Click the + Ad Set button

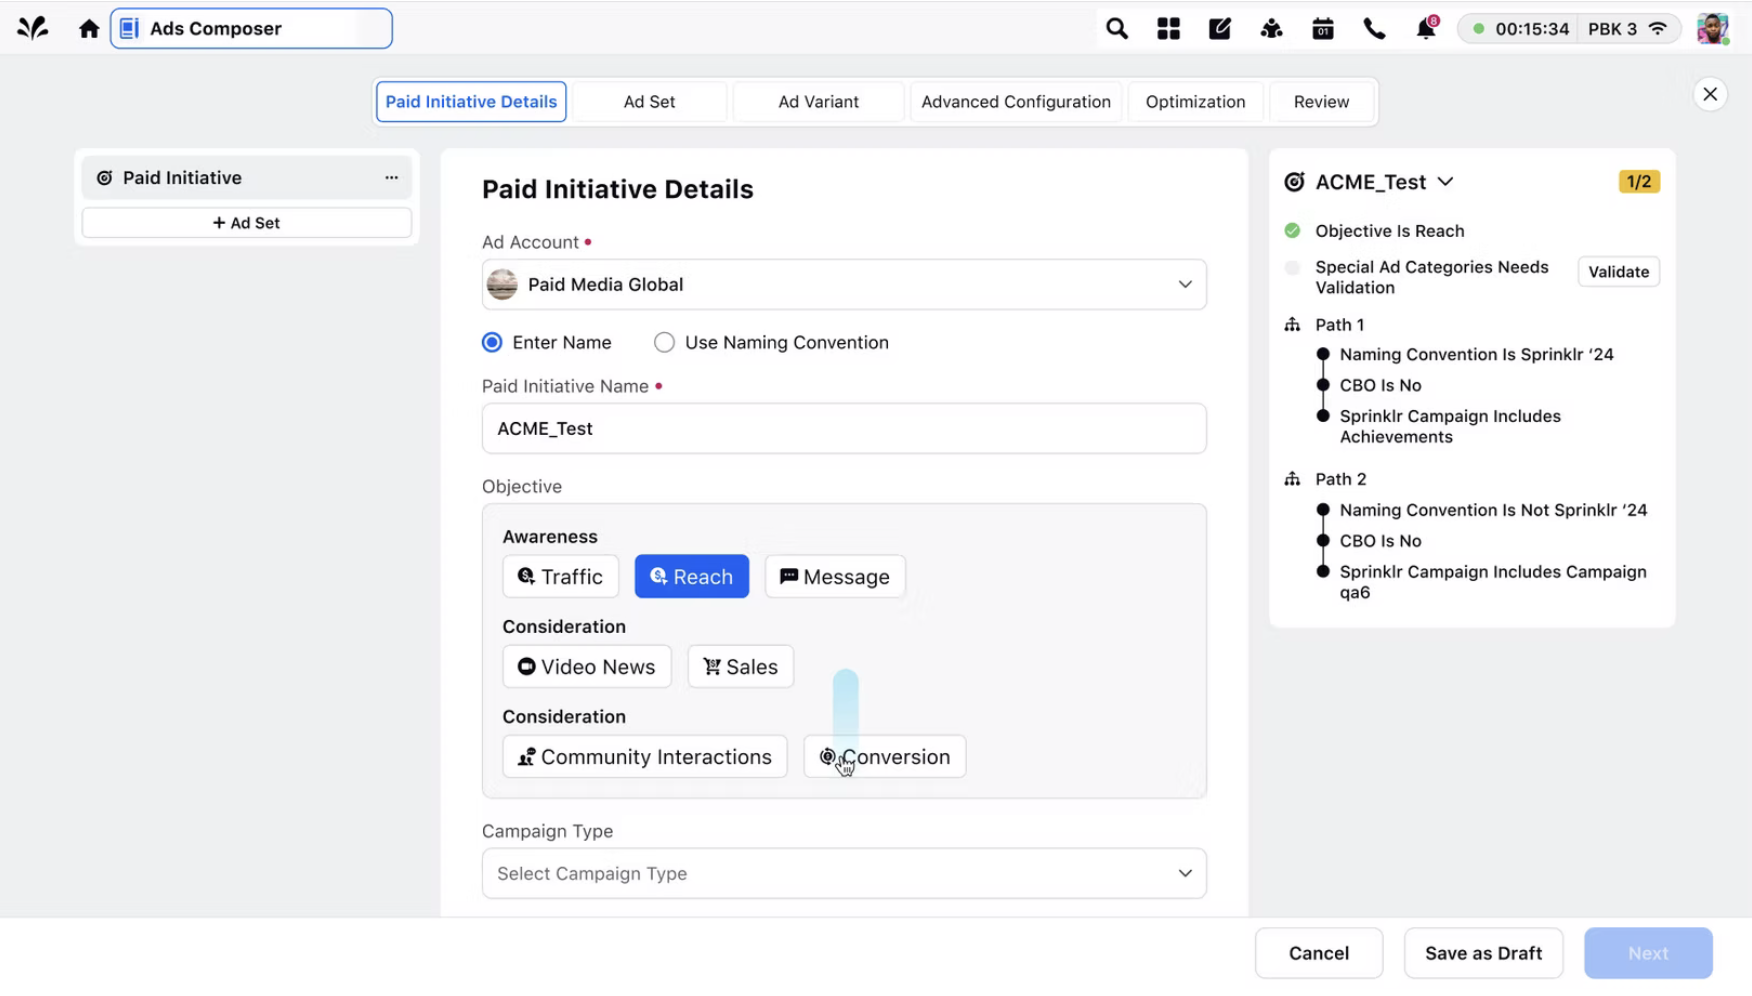tap(246, 222)
